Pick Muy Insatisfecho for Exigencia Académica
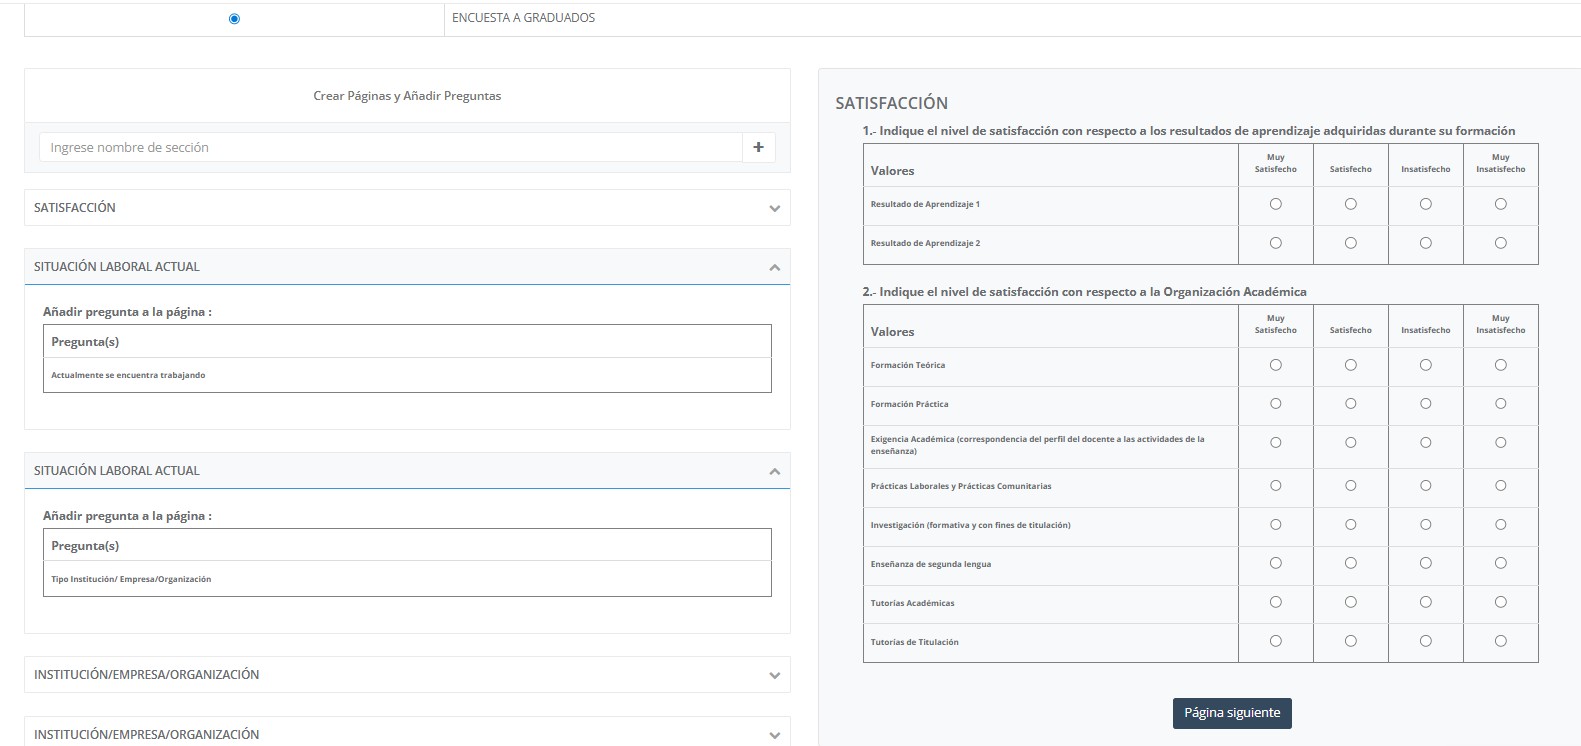This screenshot has height=746, width=1581. pos(1500,443)
